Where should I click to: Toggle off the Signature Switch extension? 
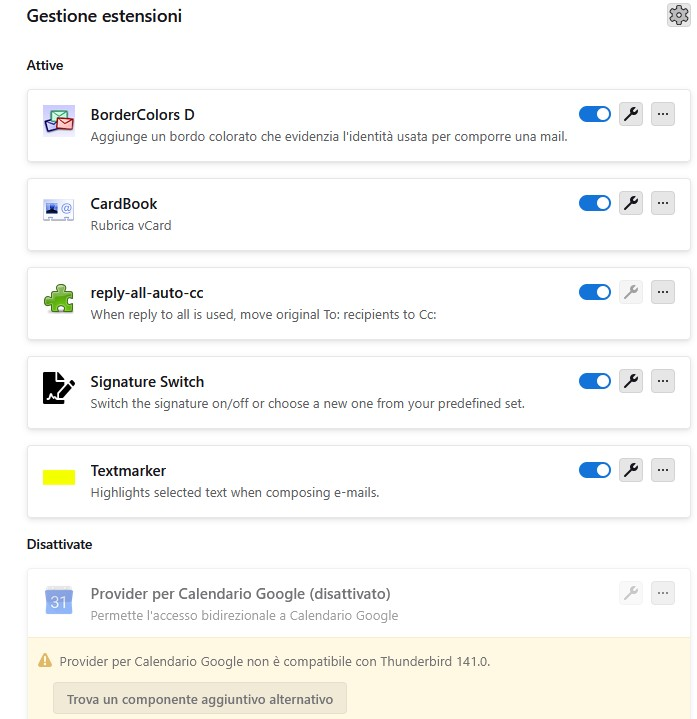(x=595, y=381)
